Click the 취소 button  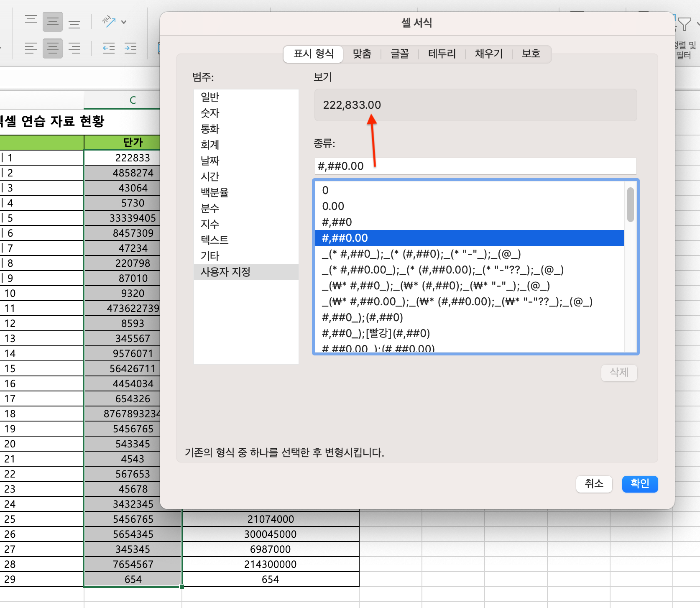coord(594,483)
